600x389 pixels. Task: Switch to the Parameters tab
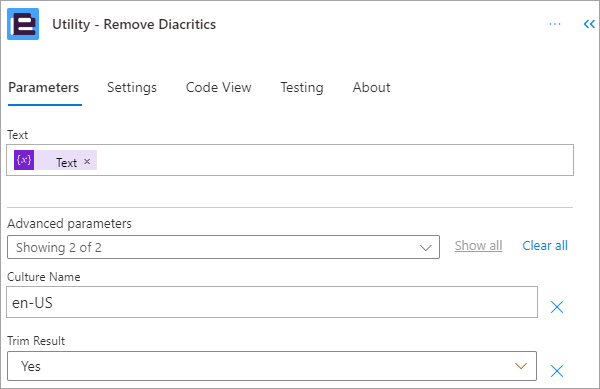tap(44, 88)
